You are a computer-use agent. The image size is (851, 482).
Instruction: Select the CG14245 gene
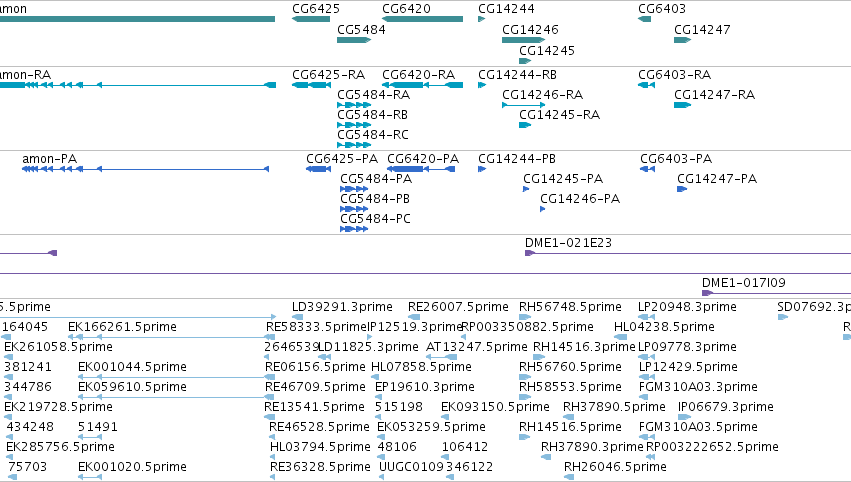point(525,61)
